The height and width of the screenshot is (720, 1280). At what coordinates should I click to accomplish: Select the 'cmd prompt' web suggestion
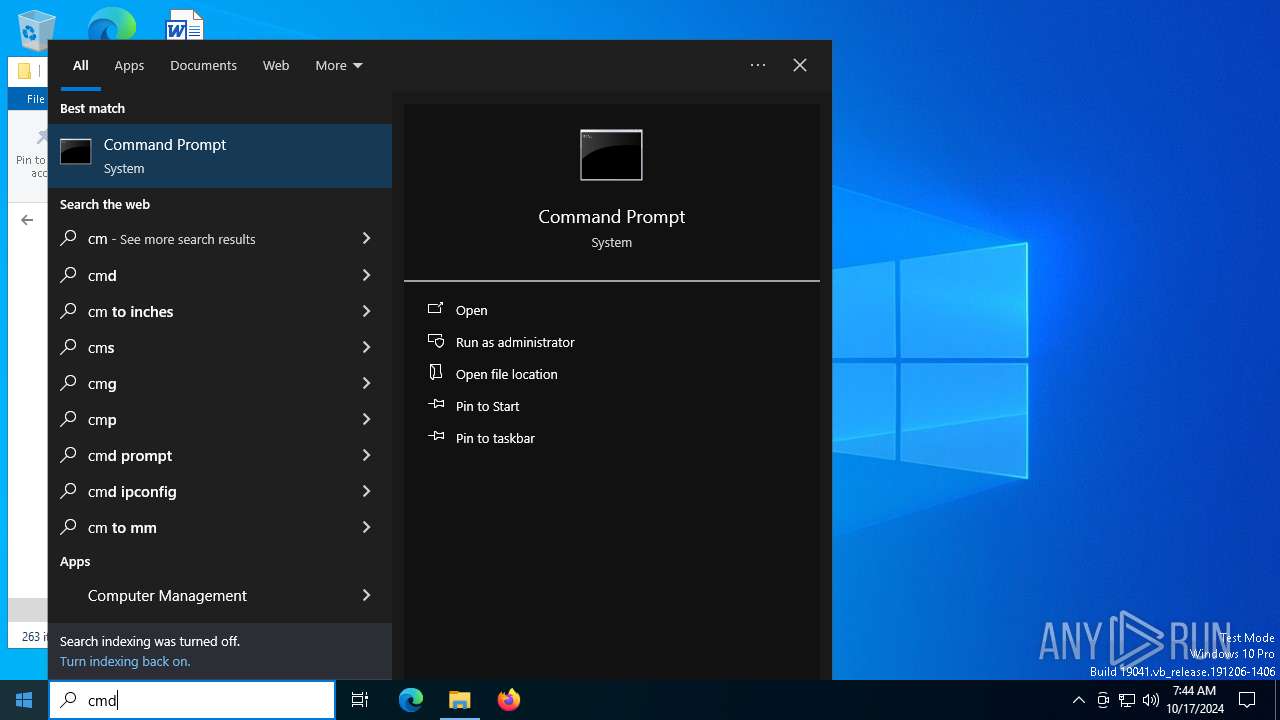220,455
